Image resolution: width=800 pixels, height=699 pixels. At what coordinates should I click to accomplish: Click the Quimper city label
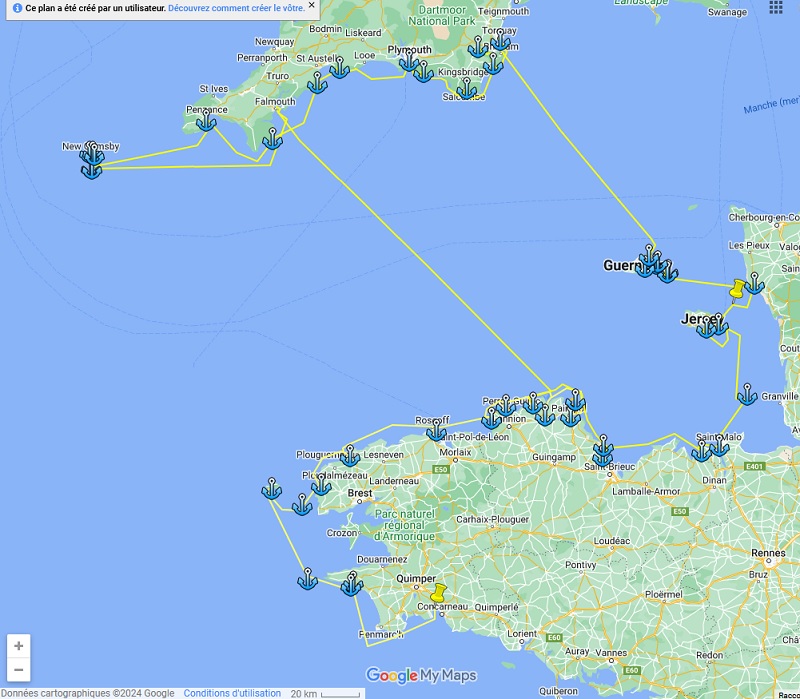pyautogui.click(x=416, y=579)
